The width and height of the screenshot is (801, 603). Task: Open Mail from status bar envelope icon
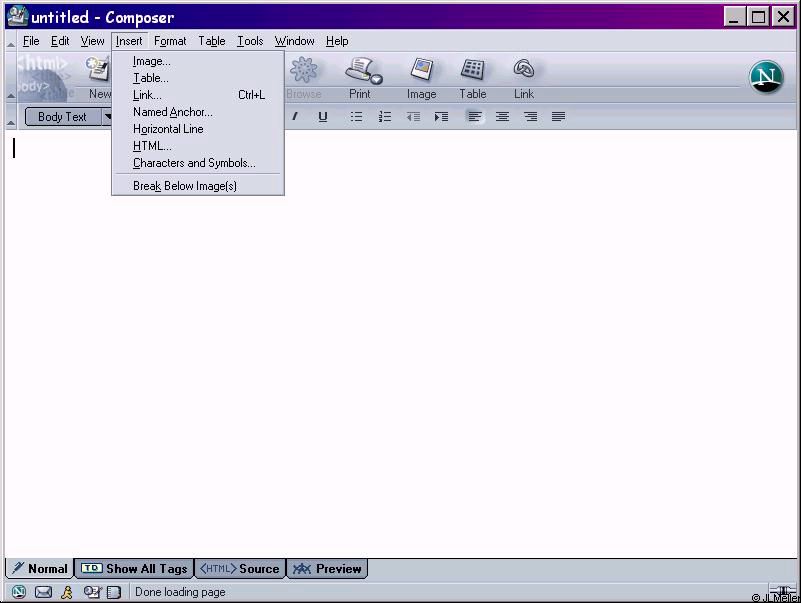43,592
